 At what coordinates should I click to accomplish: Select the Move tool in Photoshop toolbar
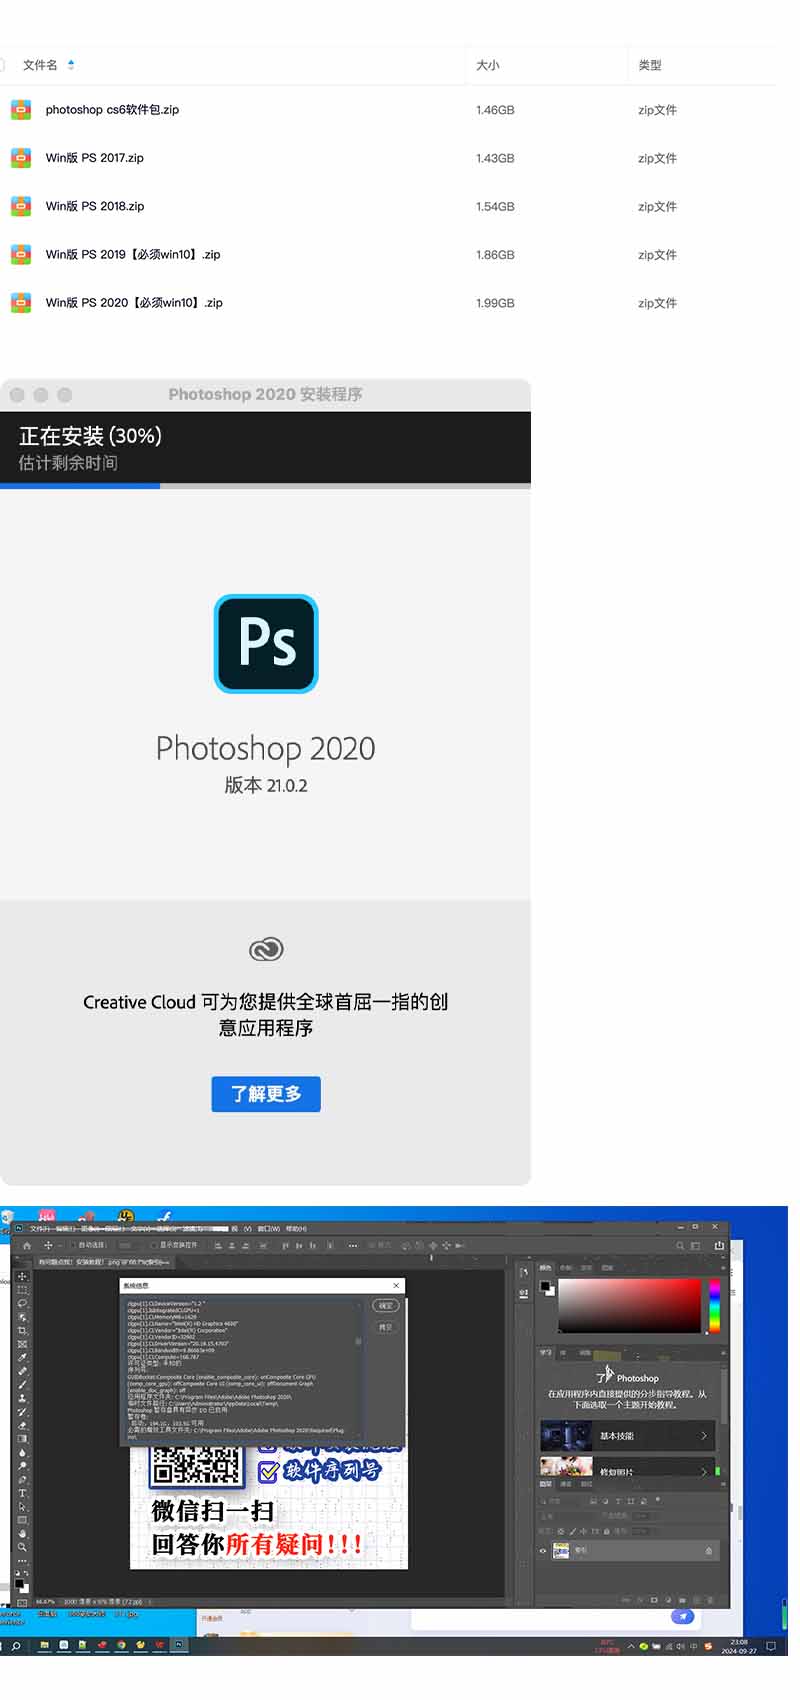pyautogui.click(x=22, y=1276)
